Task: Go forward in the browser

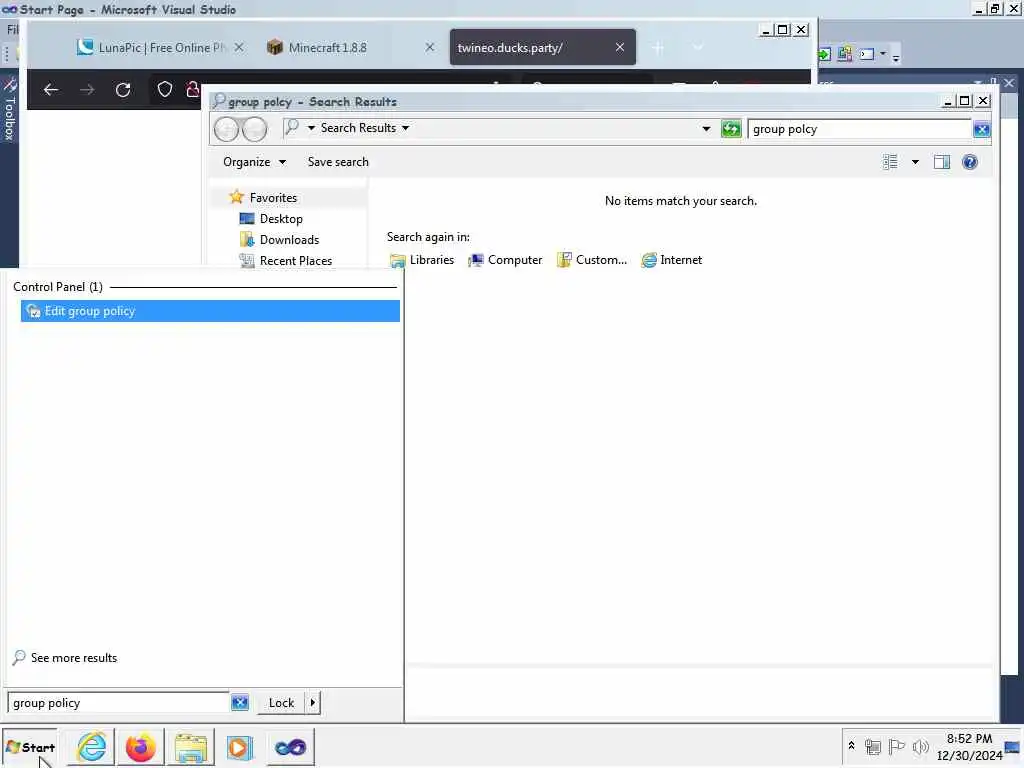Action: [87, 89]
